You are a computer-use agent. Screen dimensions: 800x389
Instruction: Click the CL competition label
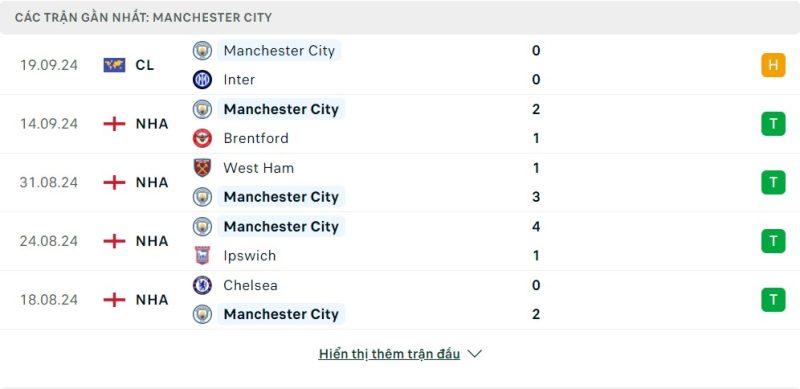click(x=145, y=65)
